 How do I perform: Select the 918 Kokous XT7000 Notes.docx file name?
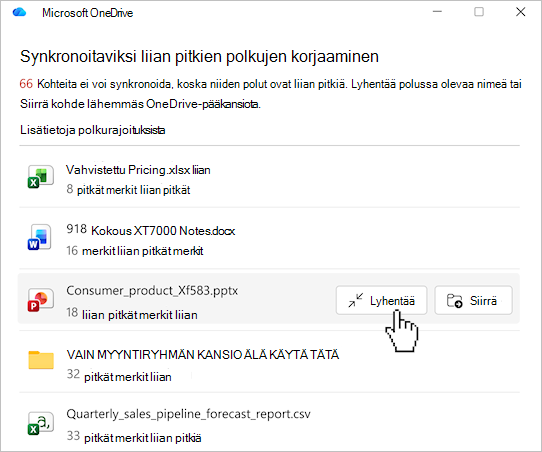point(151,230)
